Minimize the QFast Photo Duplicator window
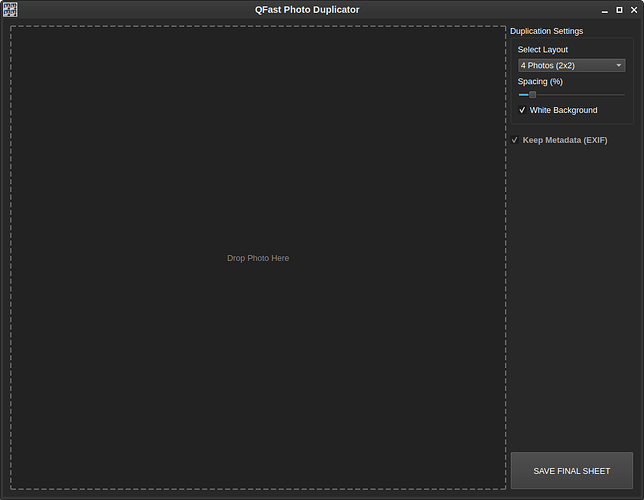 click(x=604, y=10)
